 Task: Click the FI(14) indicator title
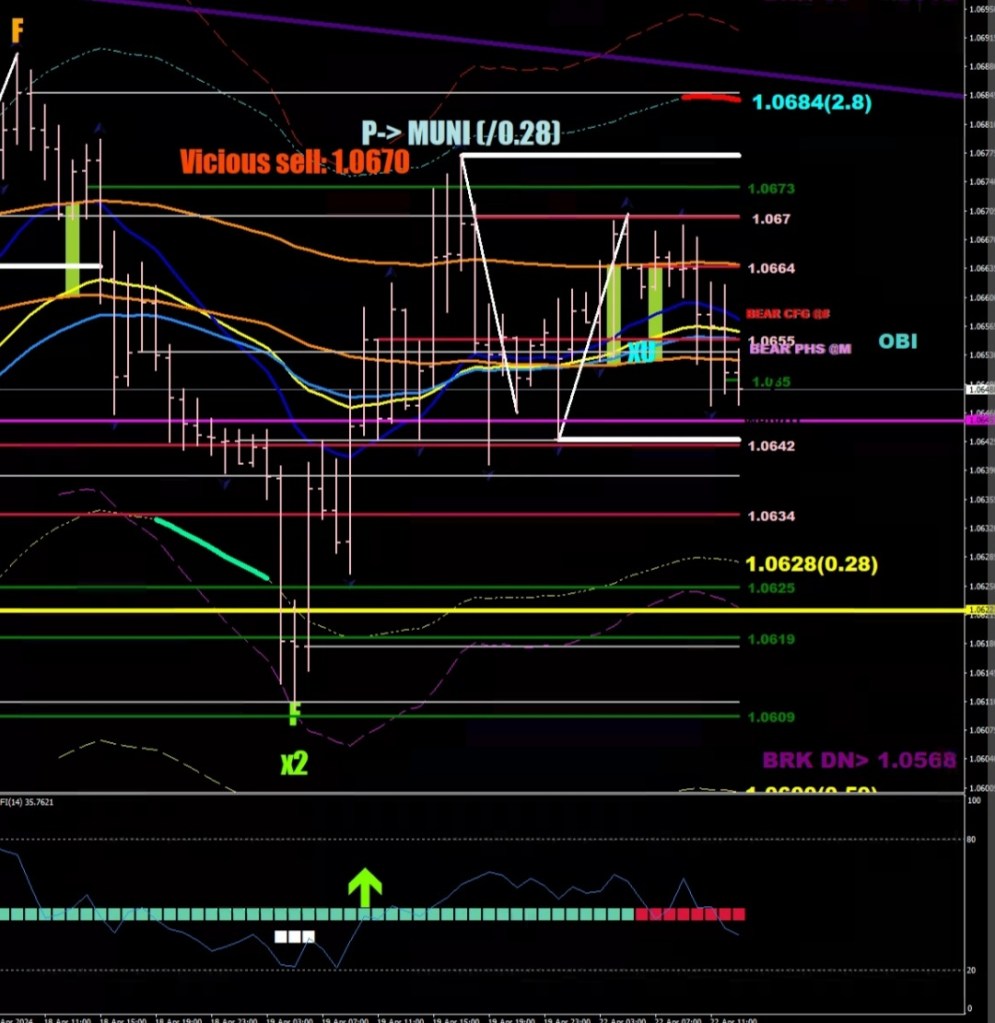point(27,802)
